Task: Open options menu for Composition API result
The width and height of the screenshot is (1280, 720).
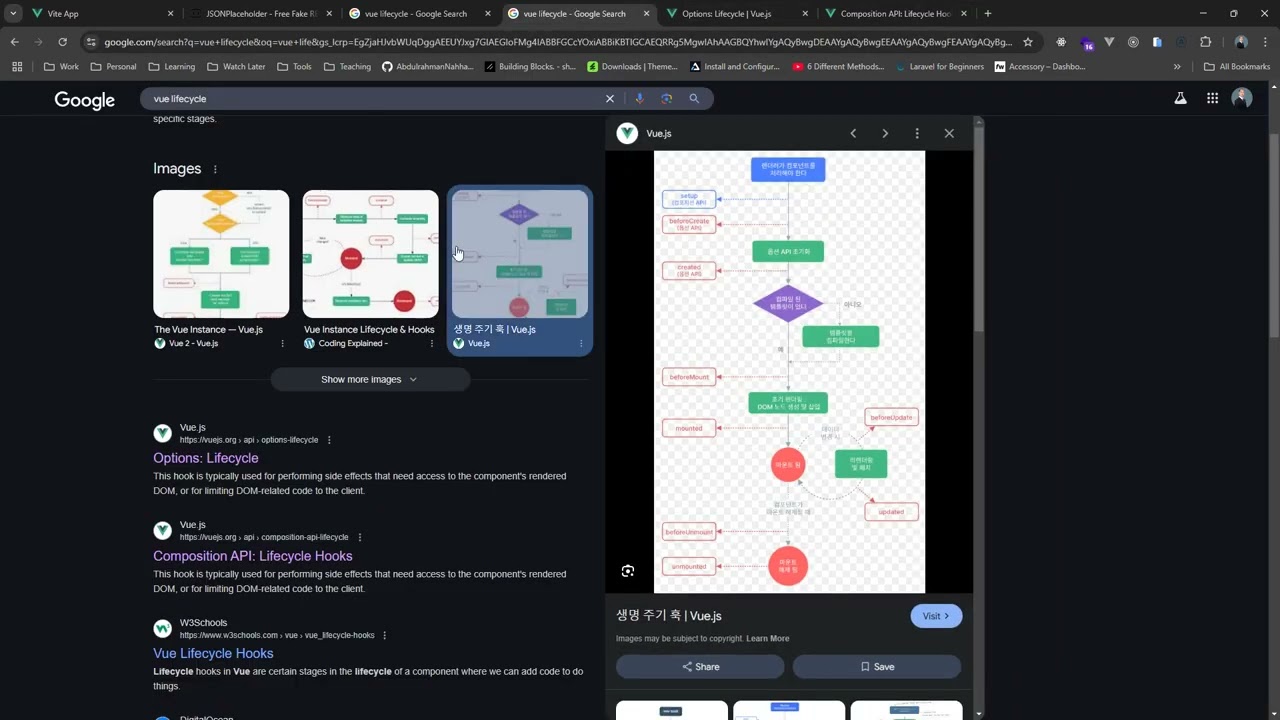Action: pos(360,537)
